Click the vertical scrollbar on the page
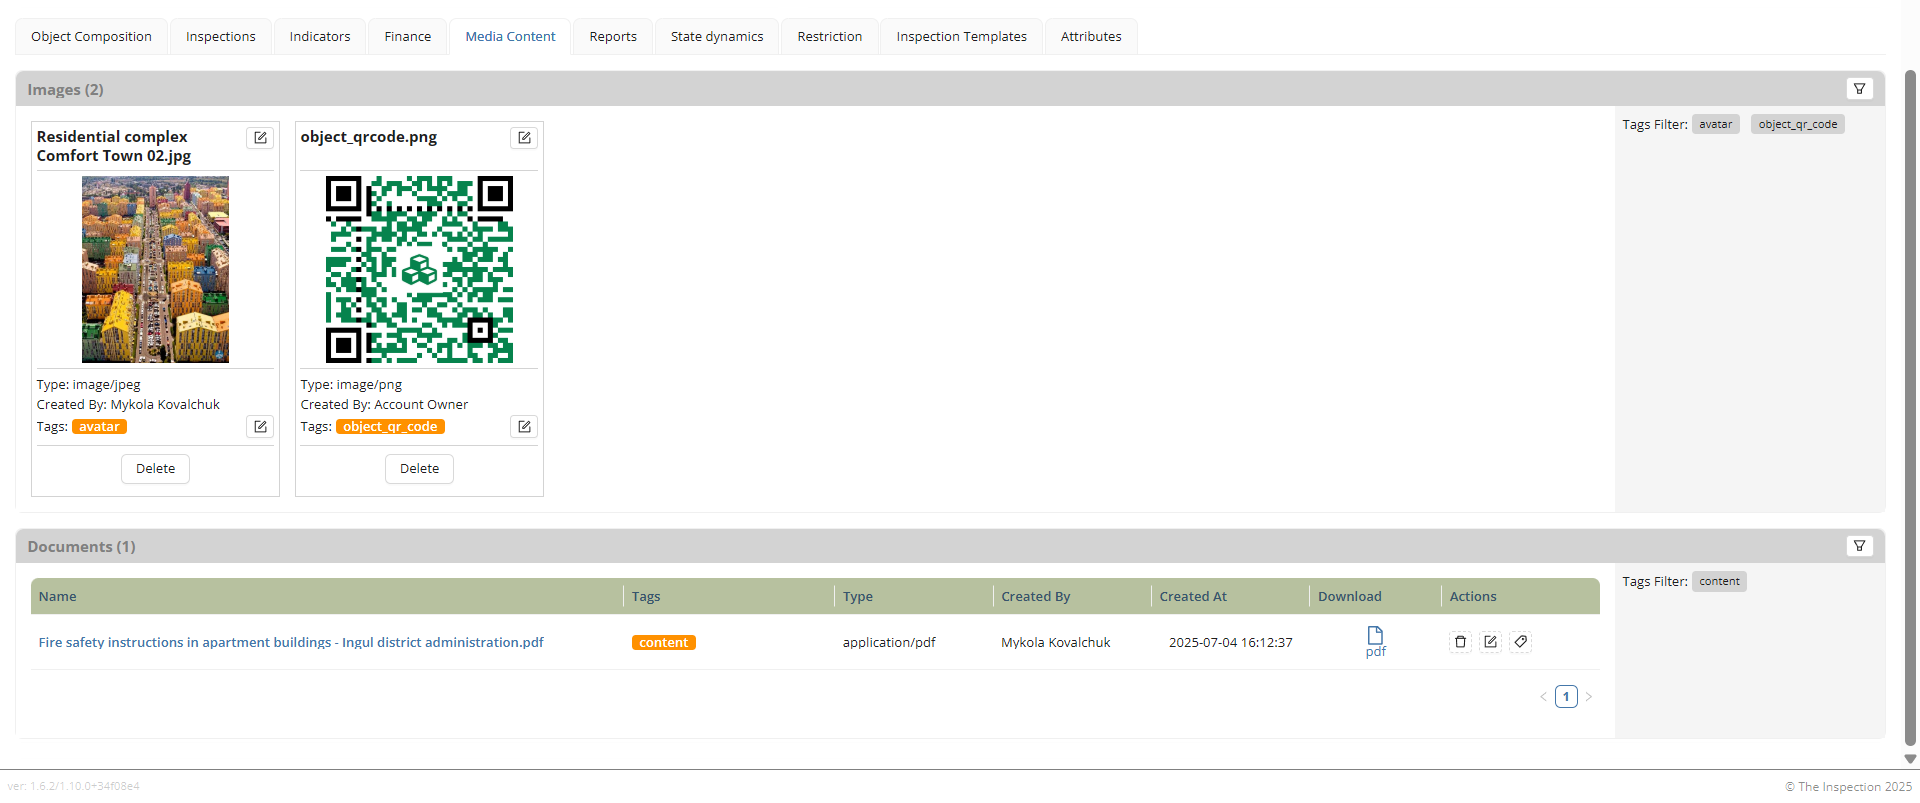 click(1910, 400)
